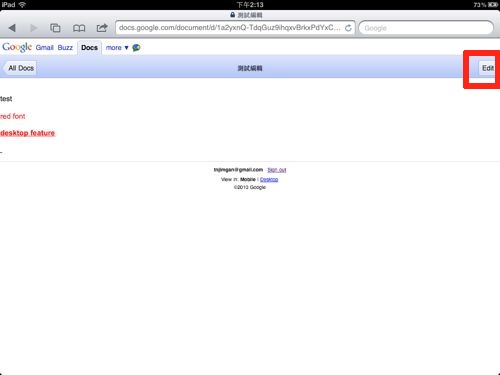Tap the share/action icon
Viewport: 500px width, 375px height.
tap(102, 28)
